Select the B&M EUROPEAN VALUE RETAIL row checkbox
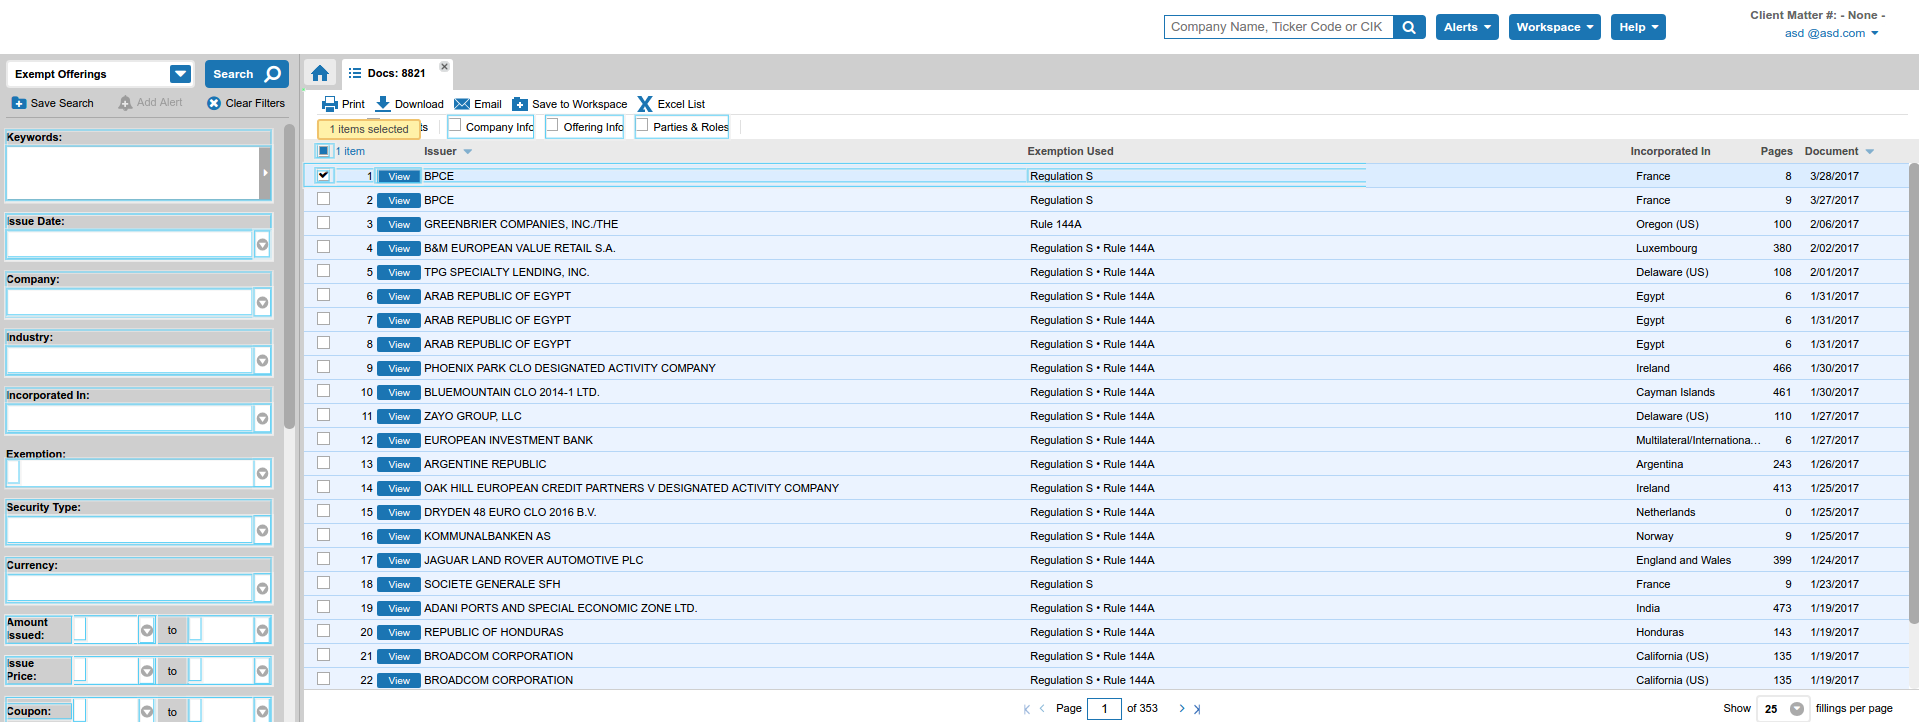Viewport: 1919px width, 722px height. click(323, 247)
